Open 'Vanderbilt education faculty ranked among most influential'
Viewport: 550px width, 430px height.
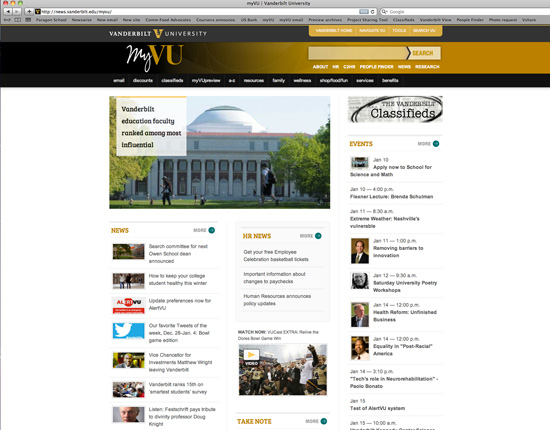coord(151,127)
